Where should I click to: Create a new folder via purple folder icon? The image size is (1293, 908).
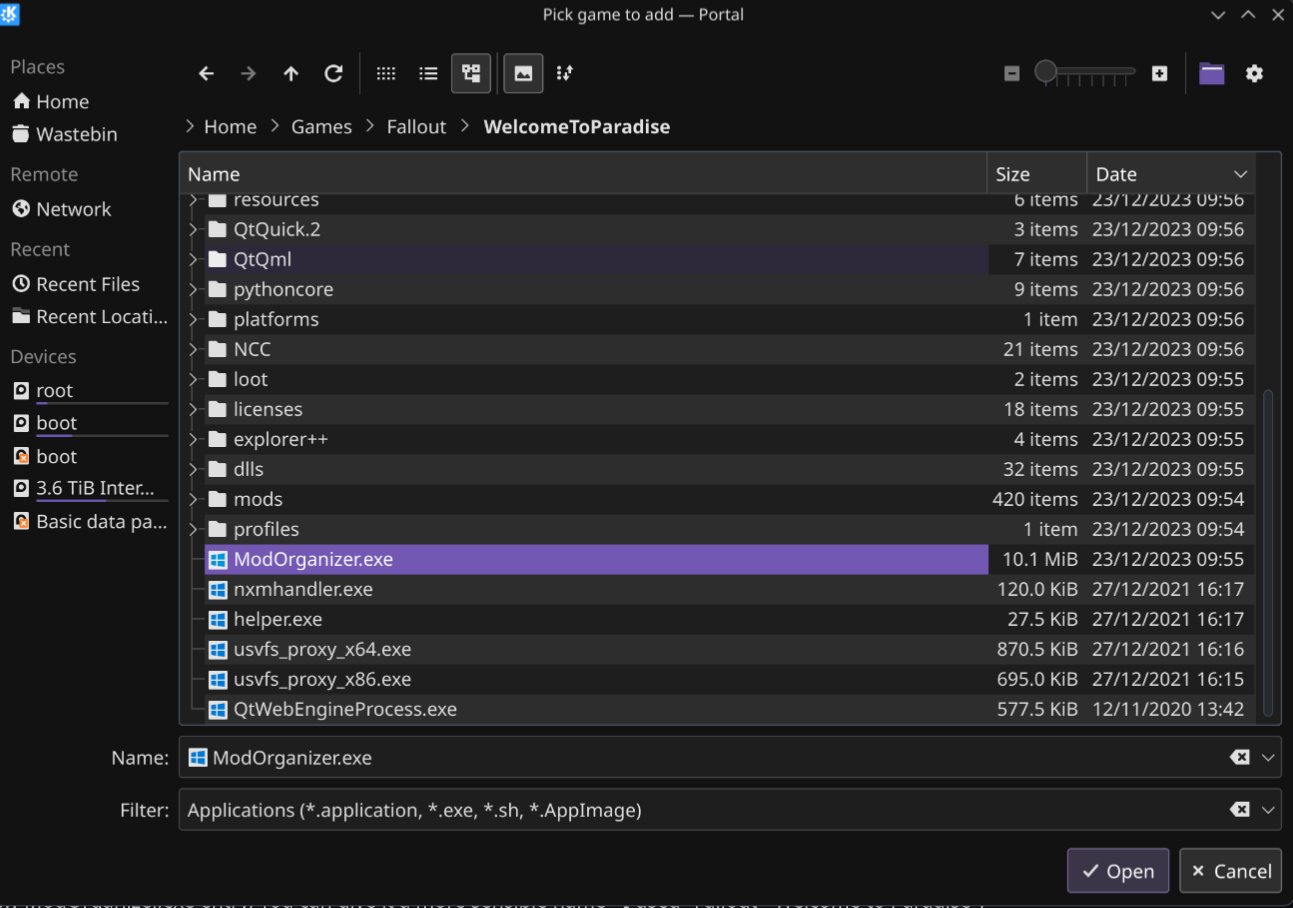[x=1212, y=73]
